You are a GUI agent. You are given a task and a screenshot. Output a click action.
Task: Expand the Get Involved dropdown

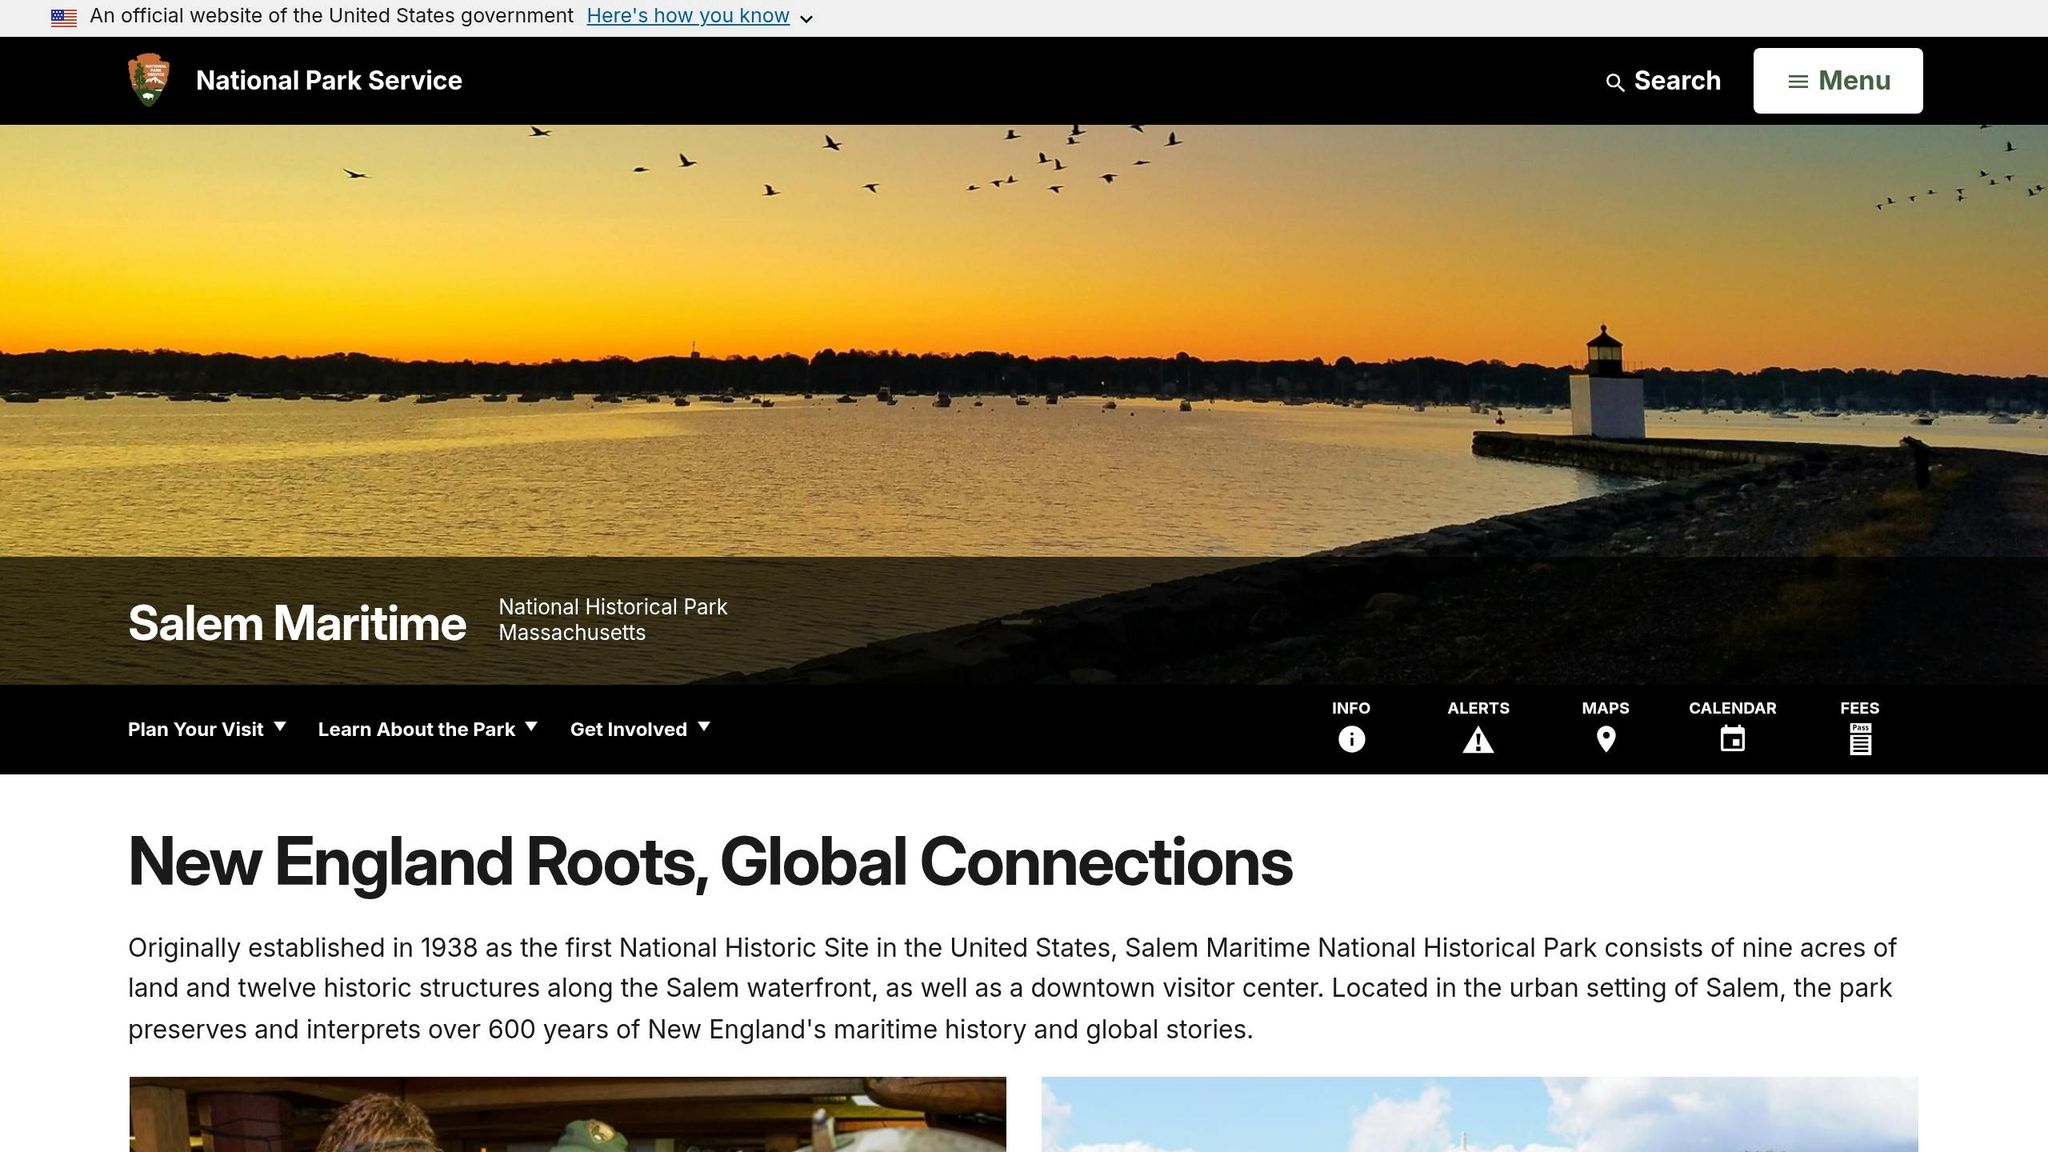[x=640, y=729]
